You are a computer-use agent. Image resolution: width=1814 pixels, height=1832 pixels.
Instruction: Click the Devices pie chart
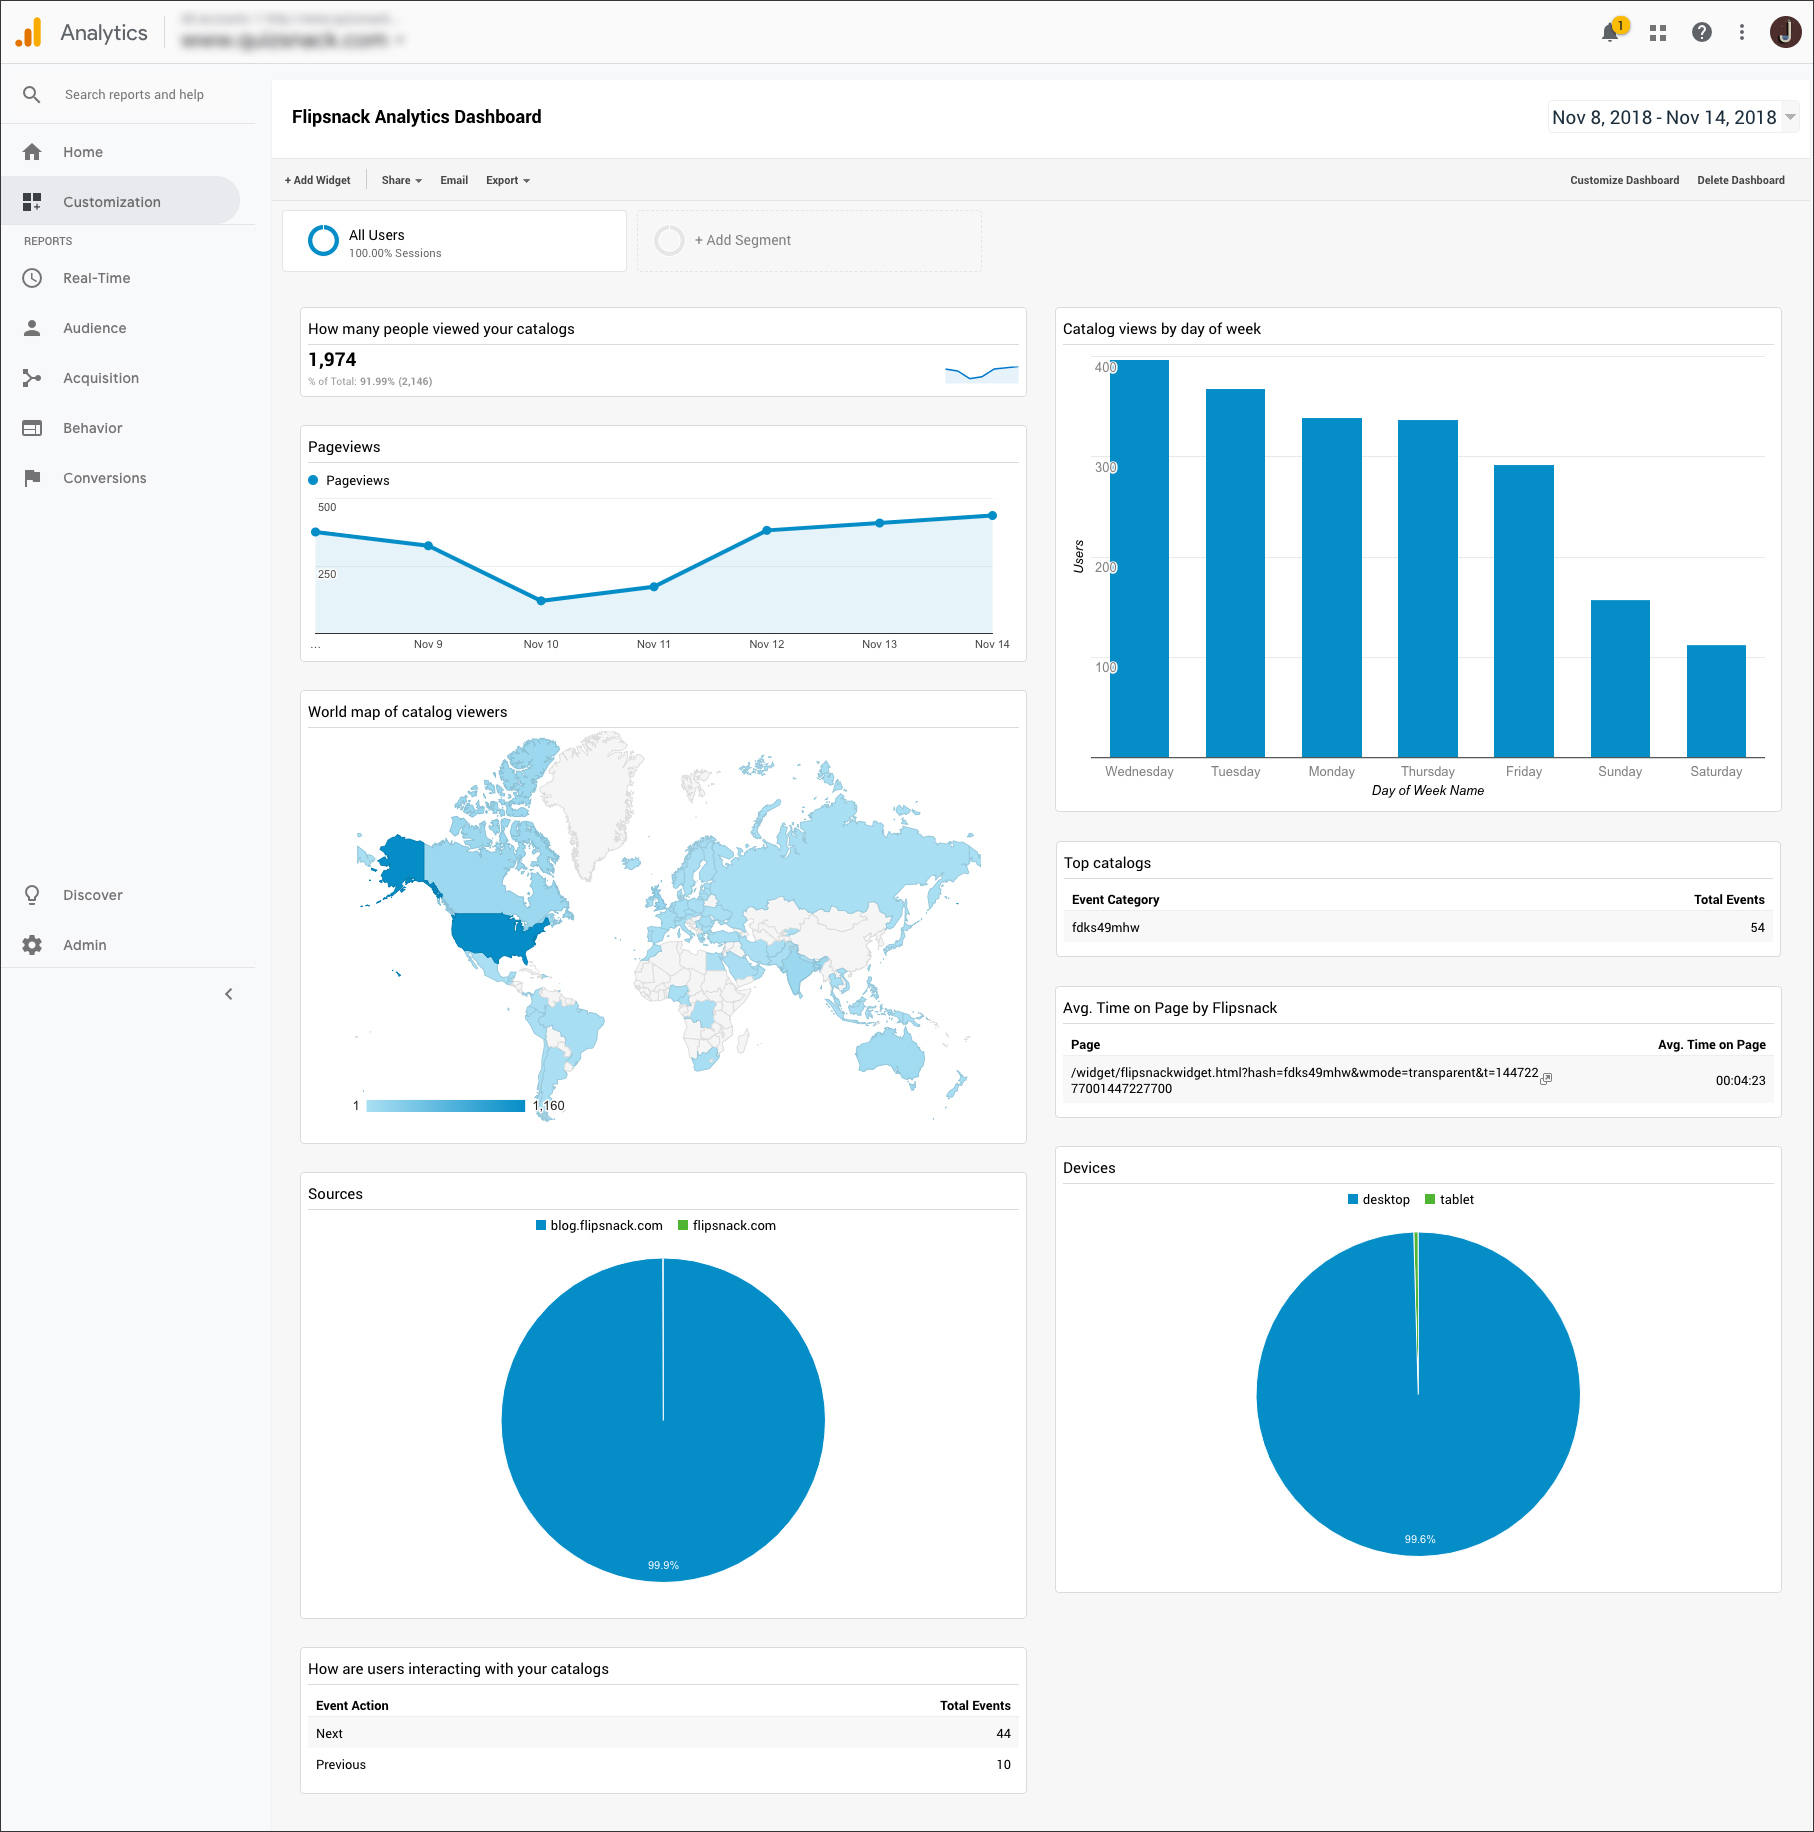point(1418,1394)
